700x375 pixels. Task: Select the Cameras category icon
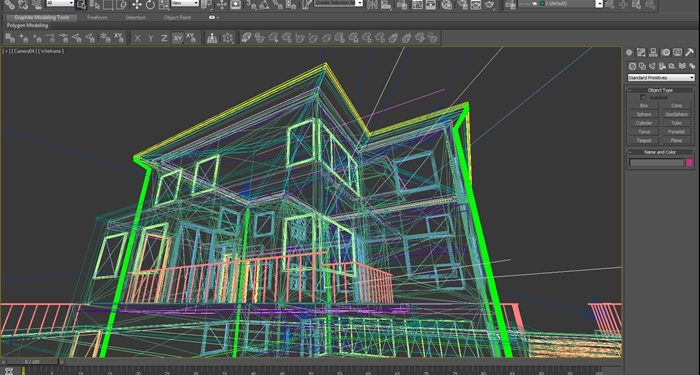[x=662, y=66]
